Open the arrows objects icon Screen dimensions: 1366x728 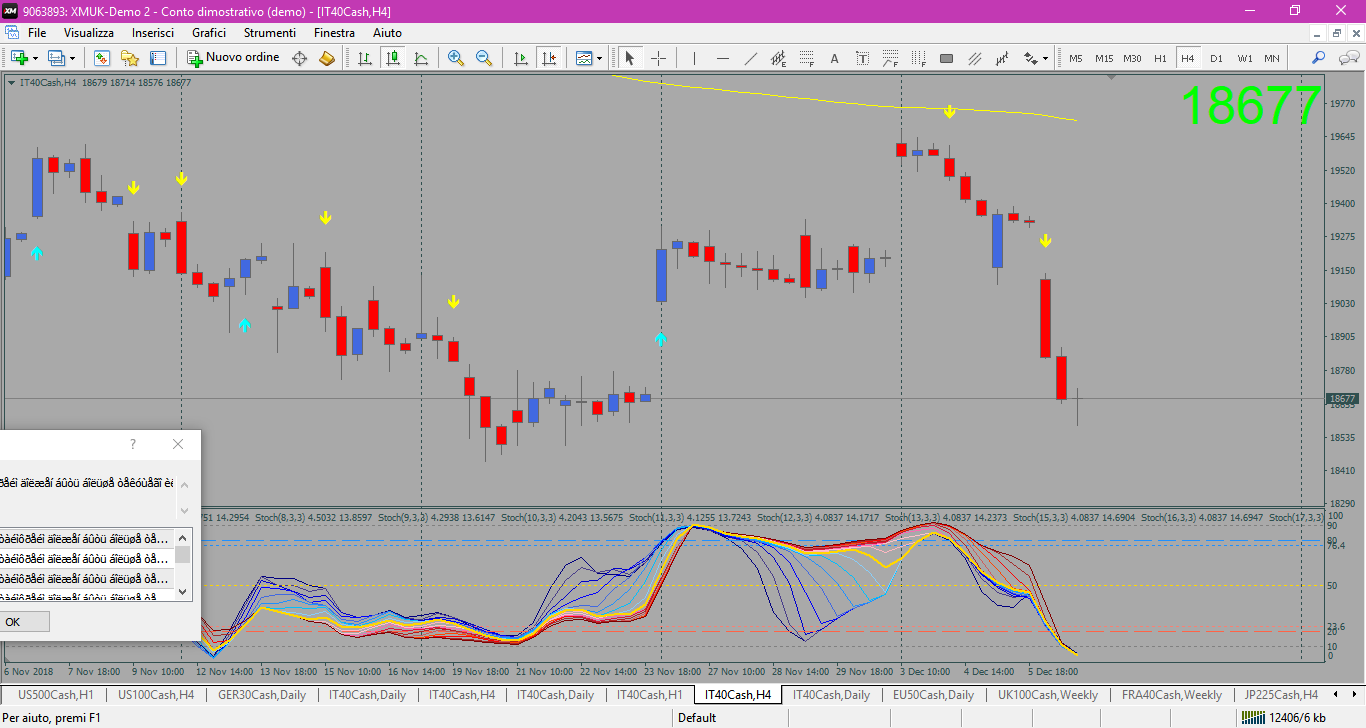pos(1030,58)
